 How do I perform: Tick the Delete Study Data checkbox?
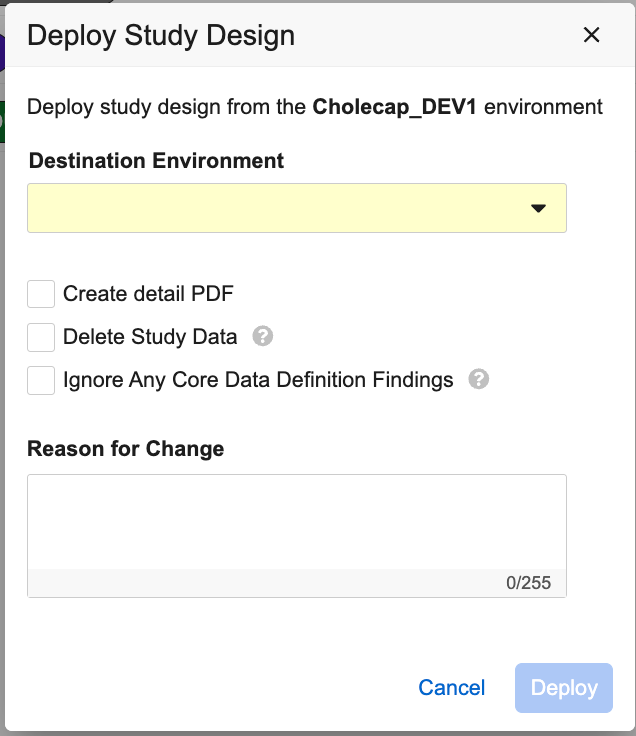coord(41,337)
